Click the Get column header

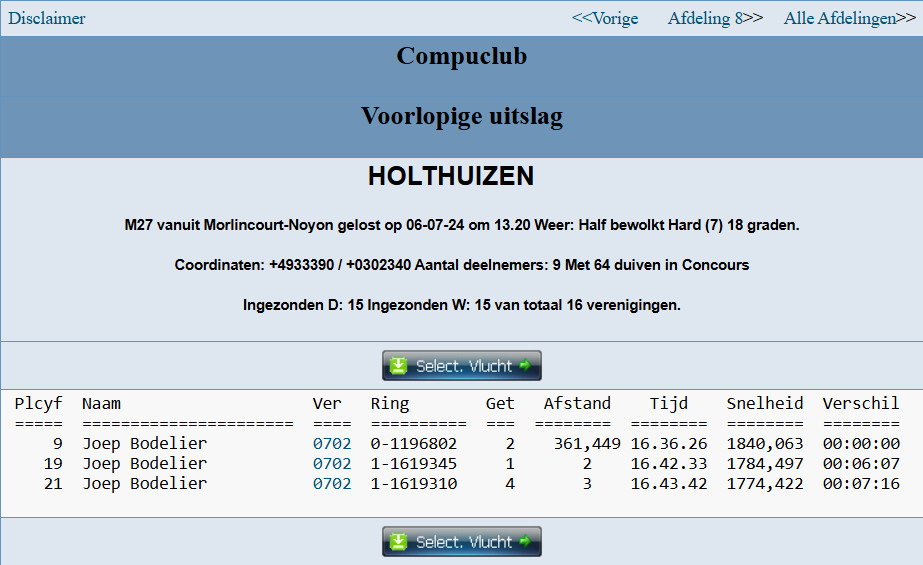point(500,404)
